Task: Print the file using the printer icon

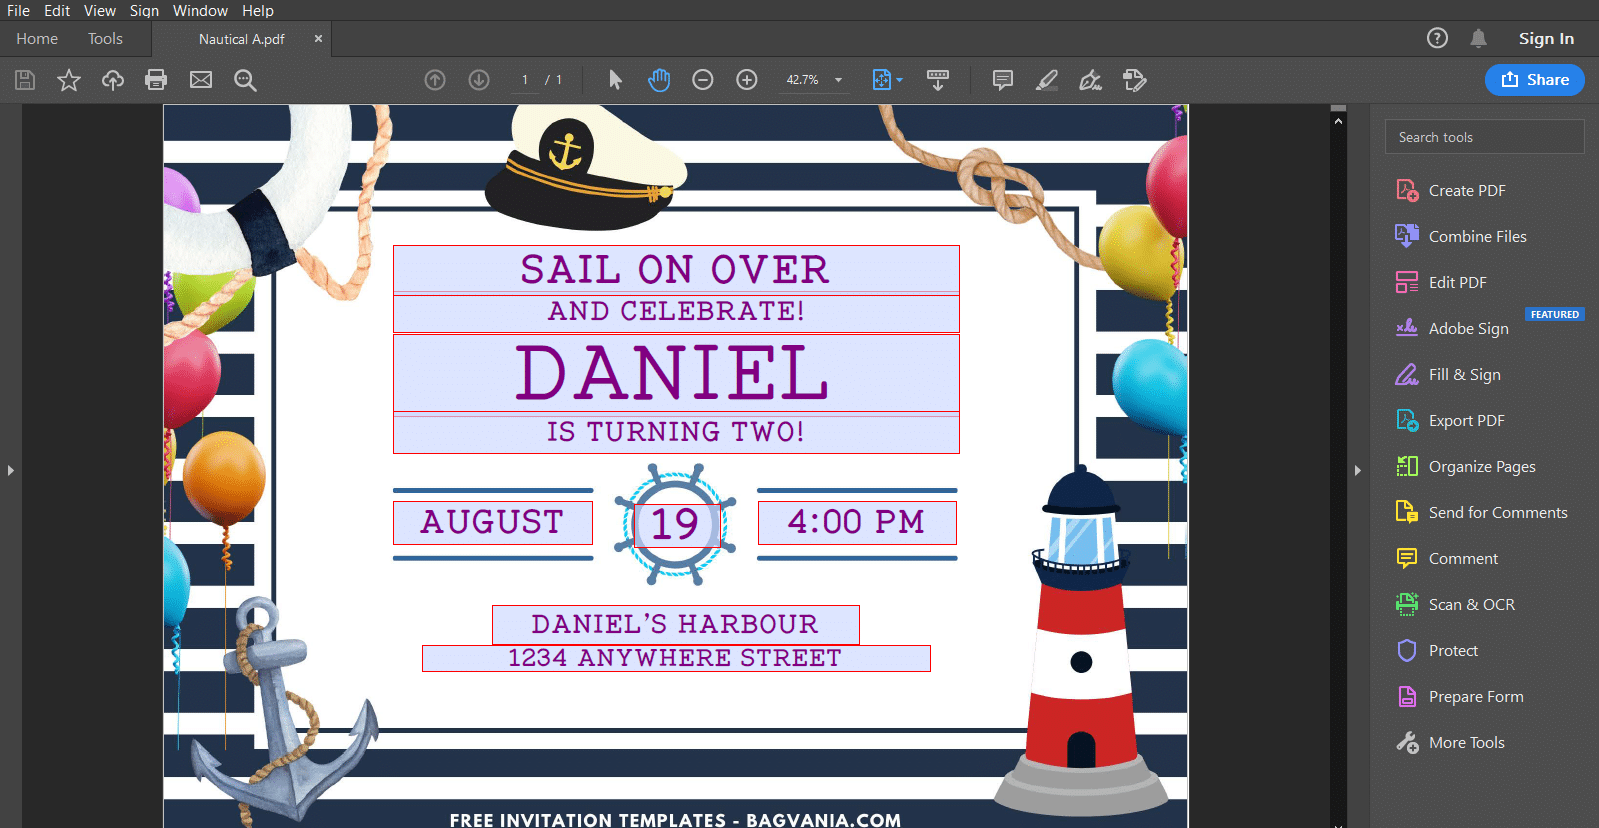Action: coord(156,80)
